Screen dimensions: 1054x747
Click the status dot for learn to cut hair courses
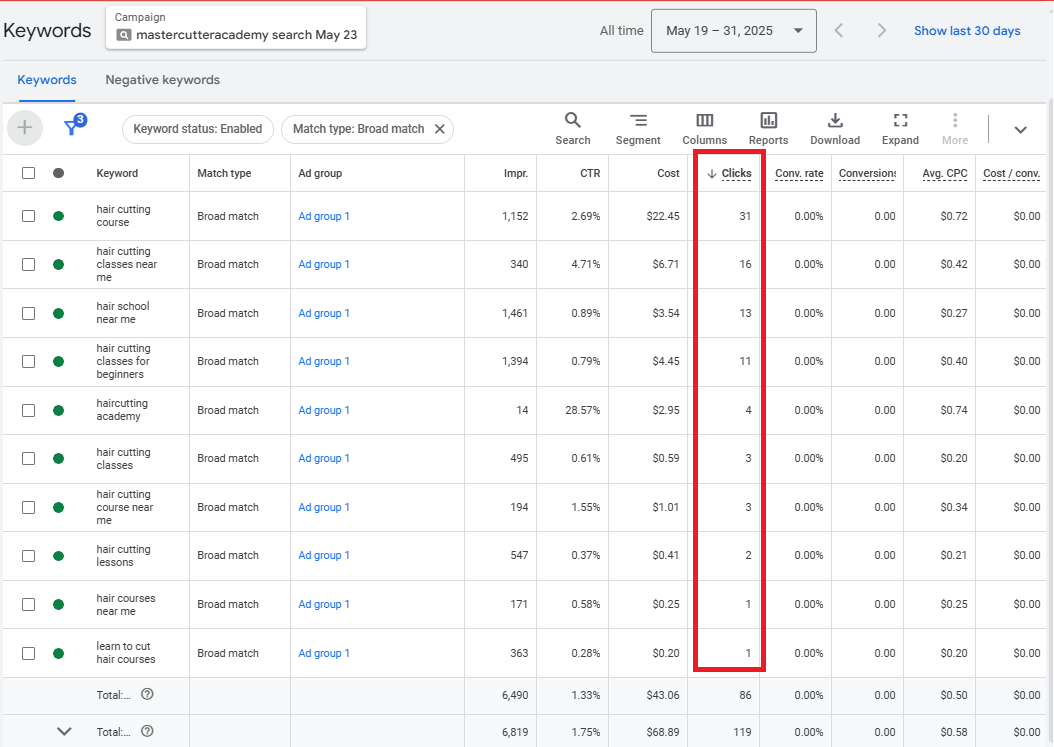coord(58,653)
